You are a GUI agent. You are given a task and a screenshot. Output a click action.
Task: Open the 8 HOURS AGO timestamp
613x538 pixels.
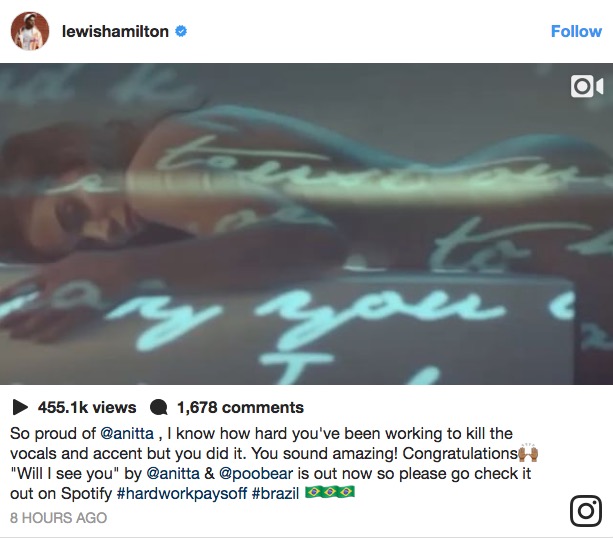coord(58,518)
